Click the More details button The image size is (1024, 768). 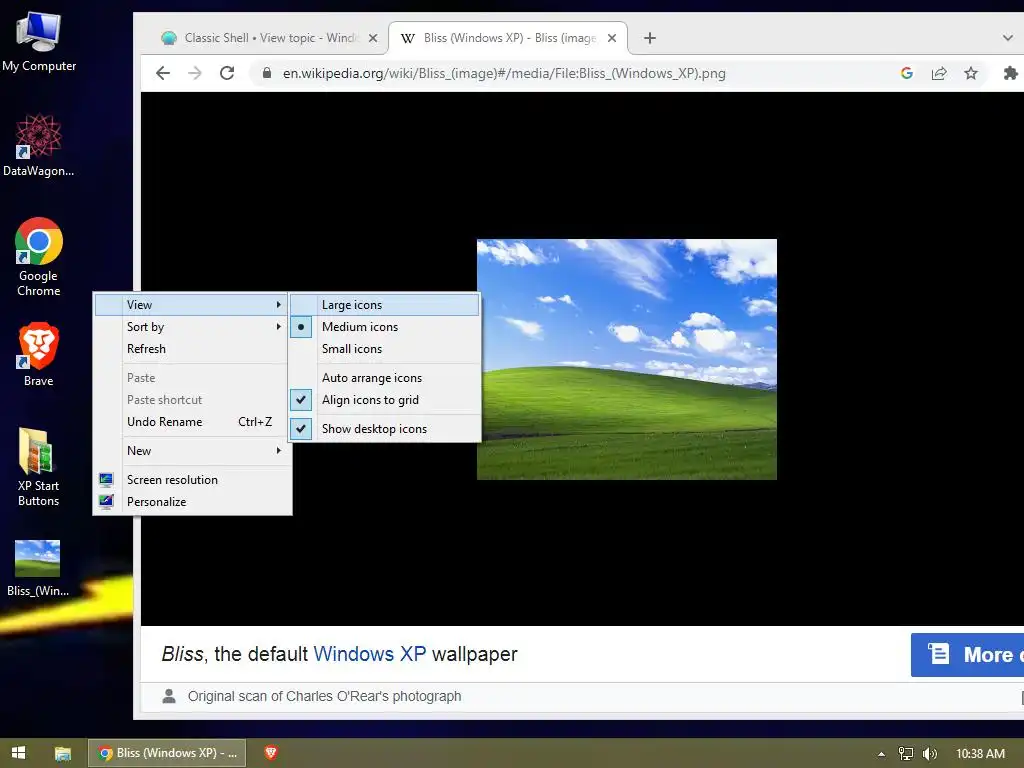click(967, 654)
